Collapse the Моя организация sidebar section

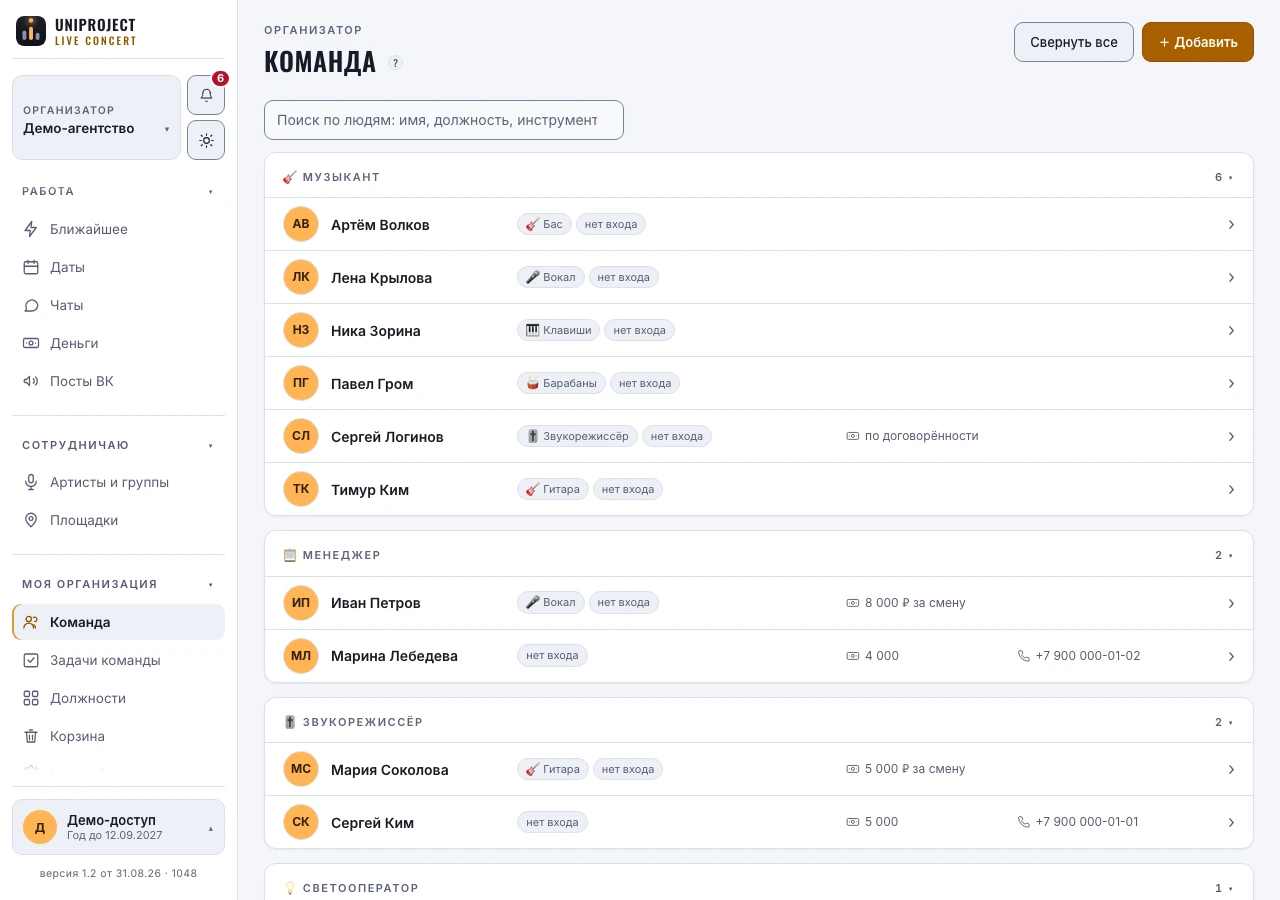118,584
